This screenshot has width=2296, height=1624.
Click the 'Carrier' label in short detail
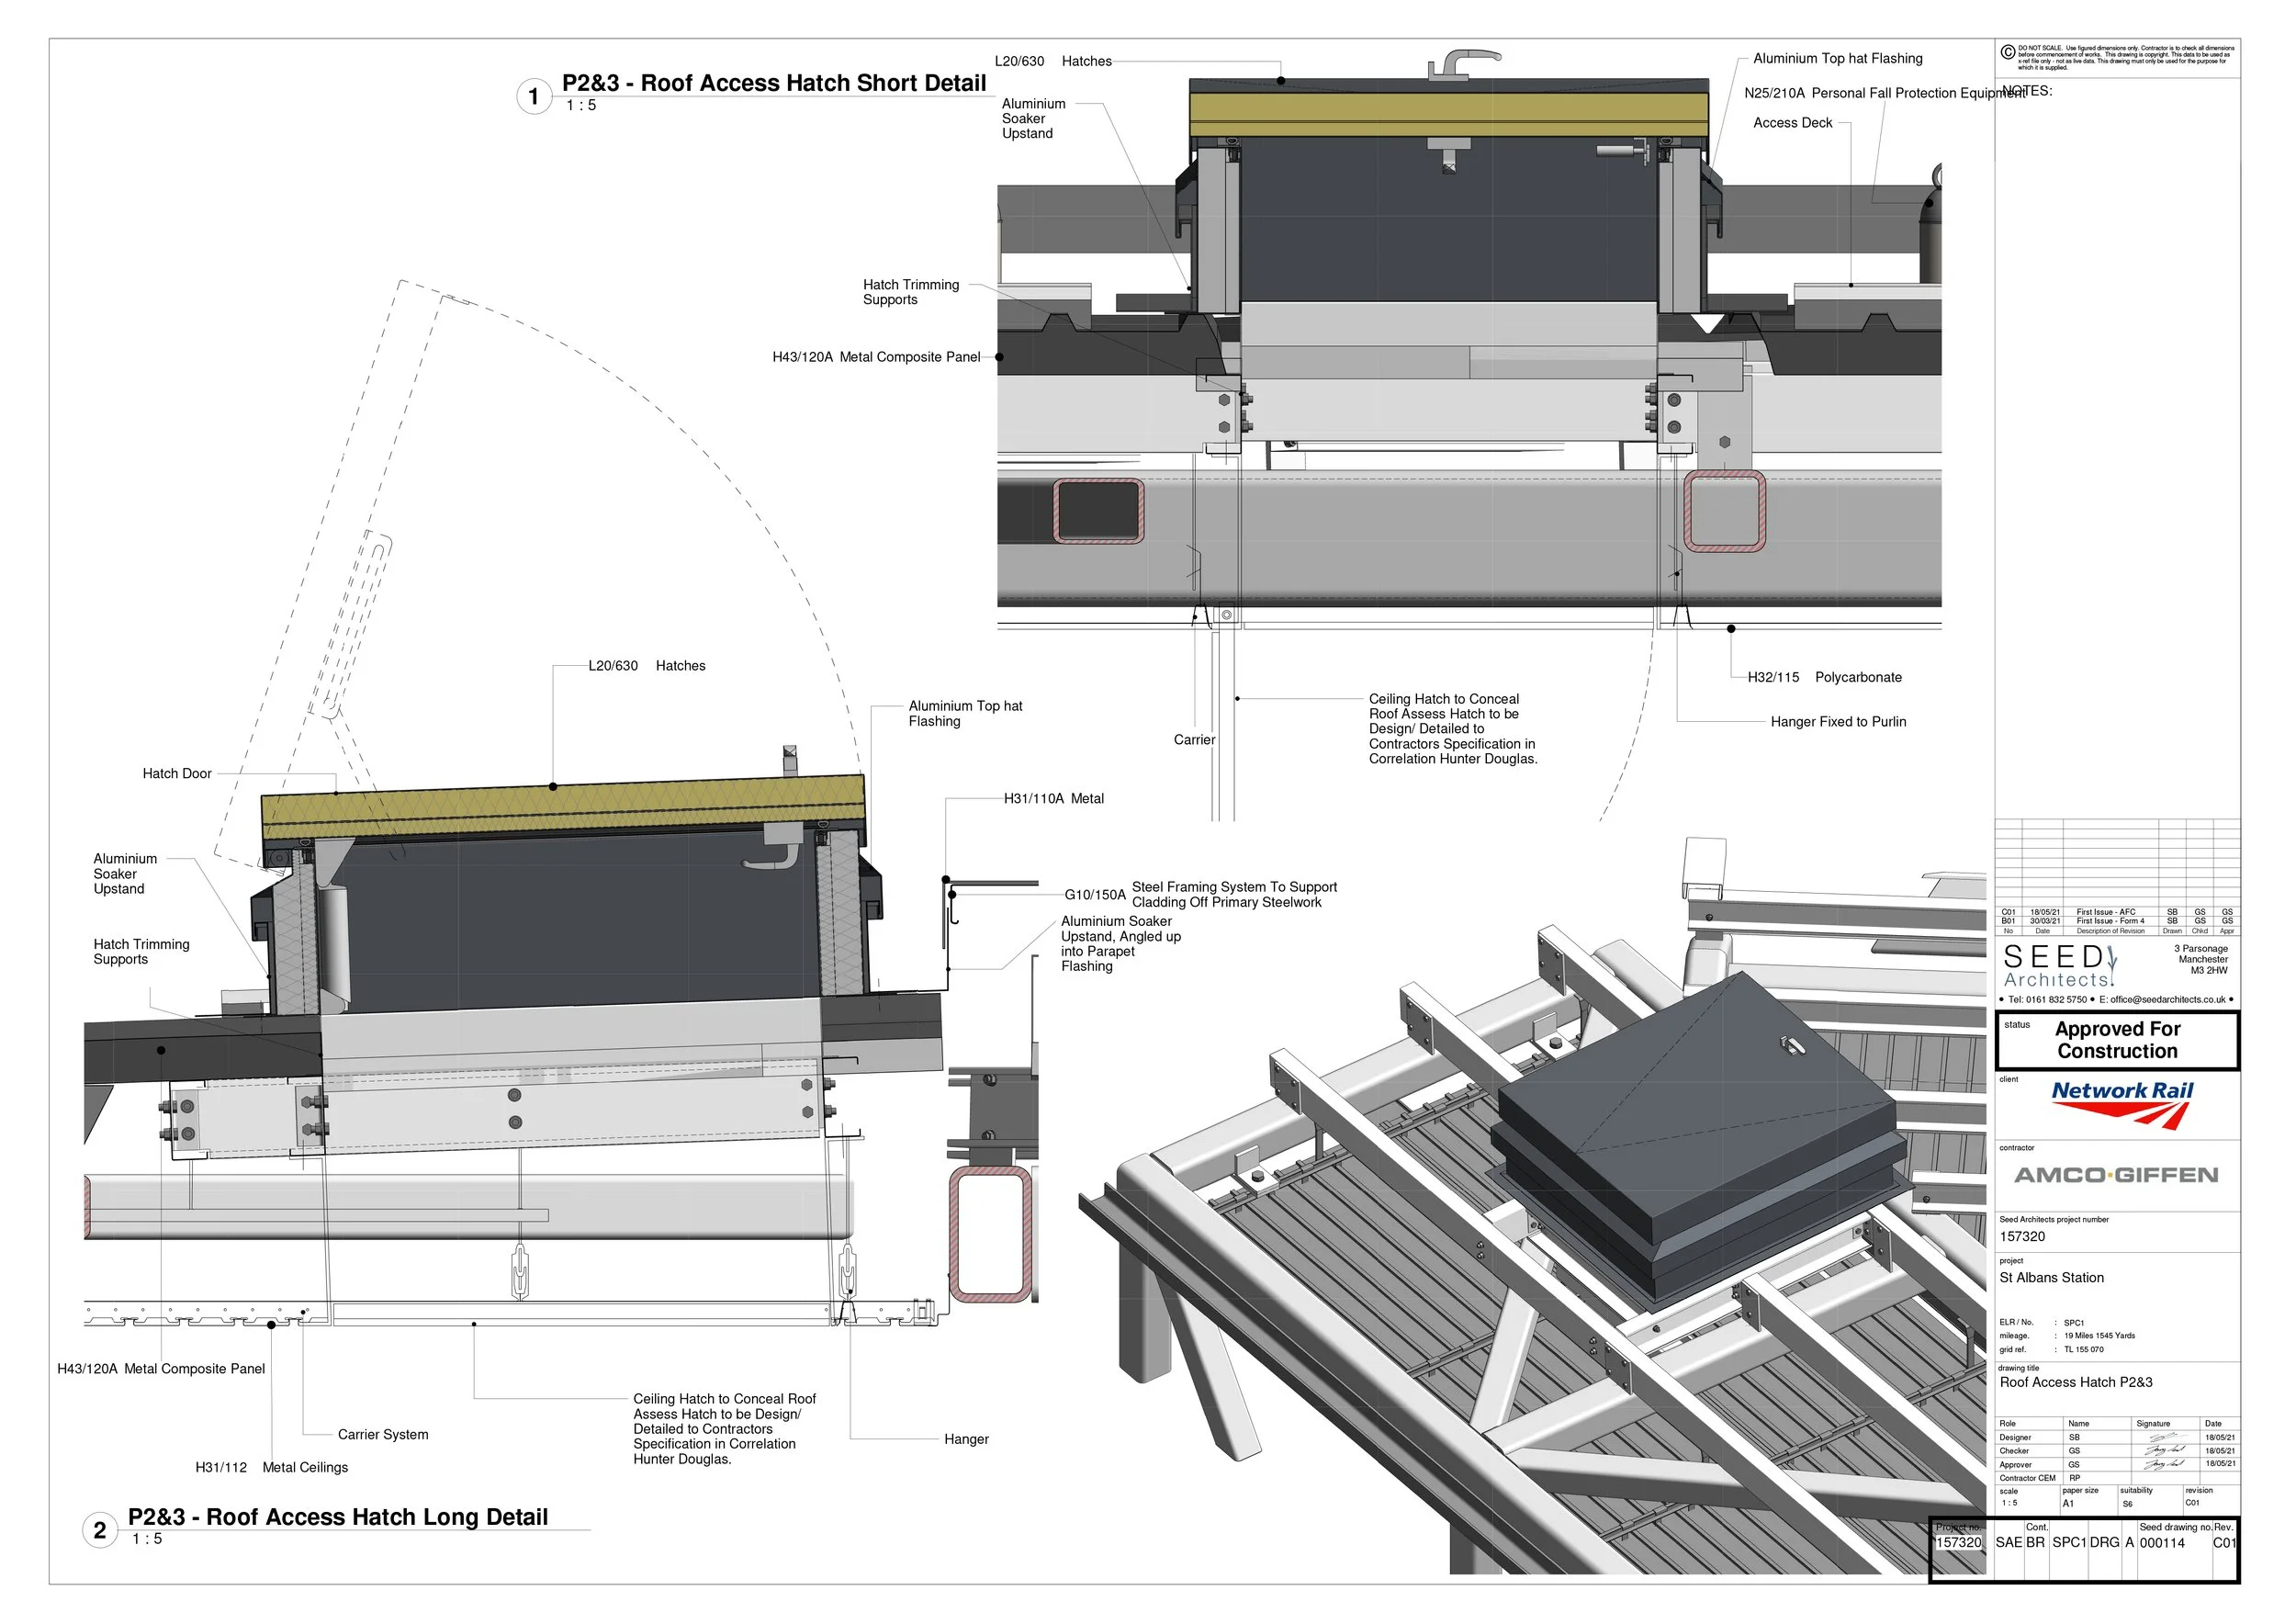(1194, 739)
